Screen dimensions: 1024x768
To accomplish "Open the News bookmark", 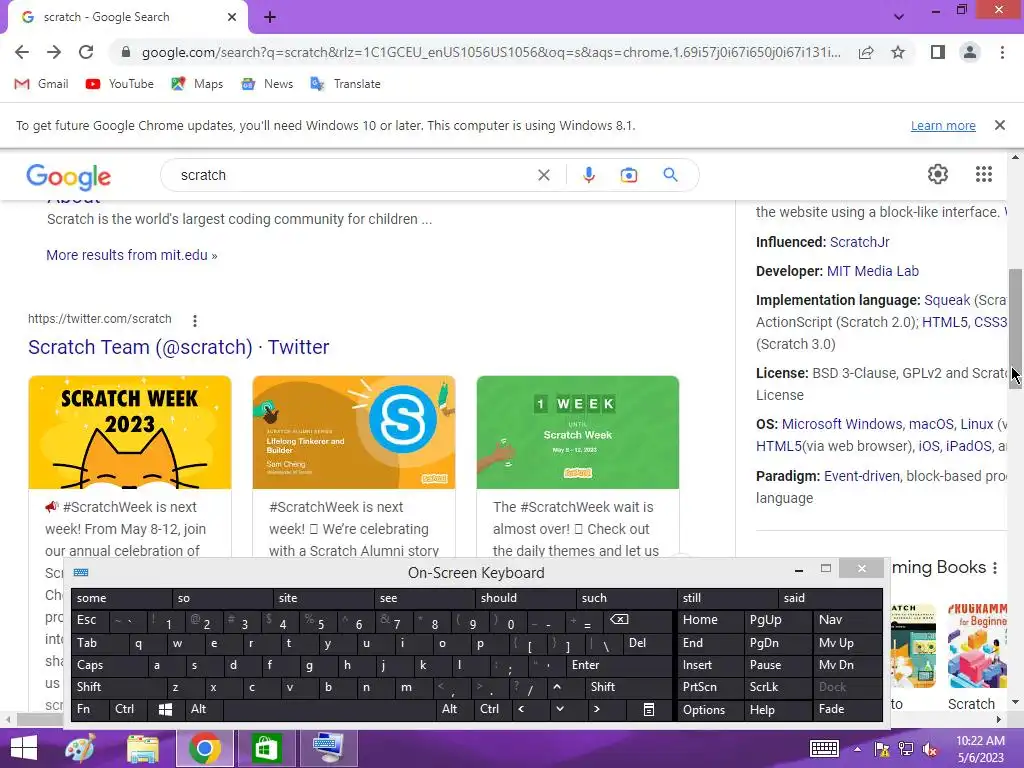I will 266,84.
